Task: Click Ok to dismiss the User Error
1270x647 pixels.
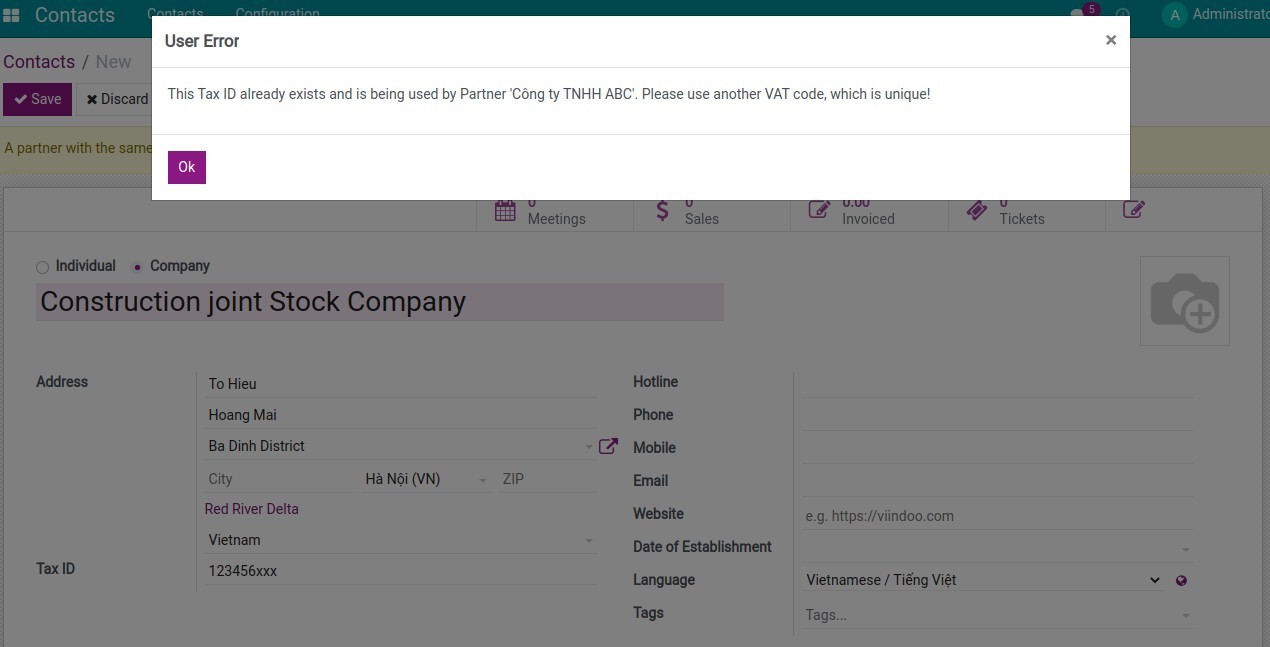Action: pos(186,167)
